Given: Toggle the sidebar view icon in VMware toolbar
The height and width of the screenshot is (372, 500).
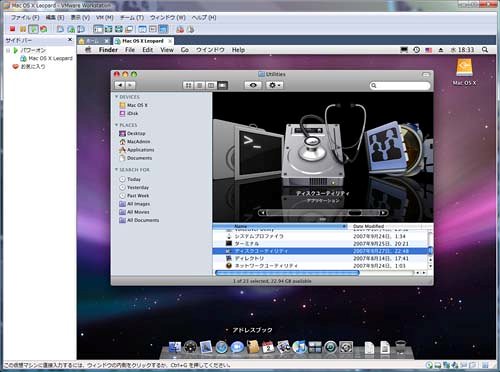Looking at the screenshot, I should coord(98,29).
